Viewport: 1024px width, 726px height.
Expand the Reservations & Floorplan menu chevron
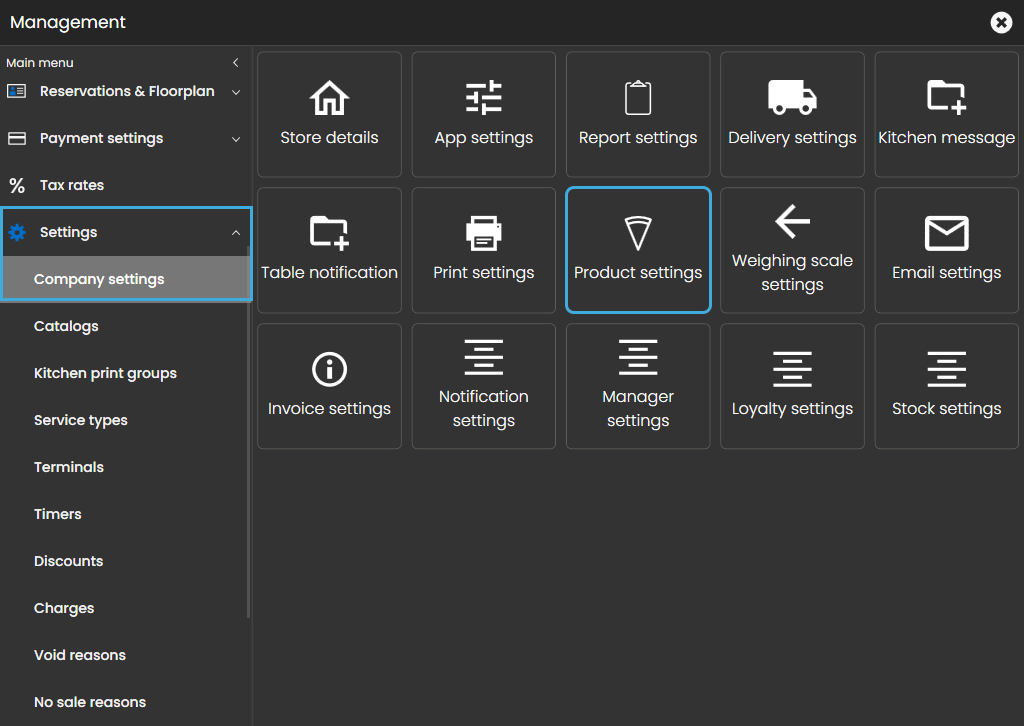tap(236, 92)
